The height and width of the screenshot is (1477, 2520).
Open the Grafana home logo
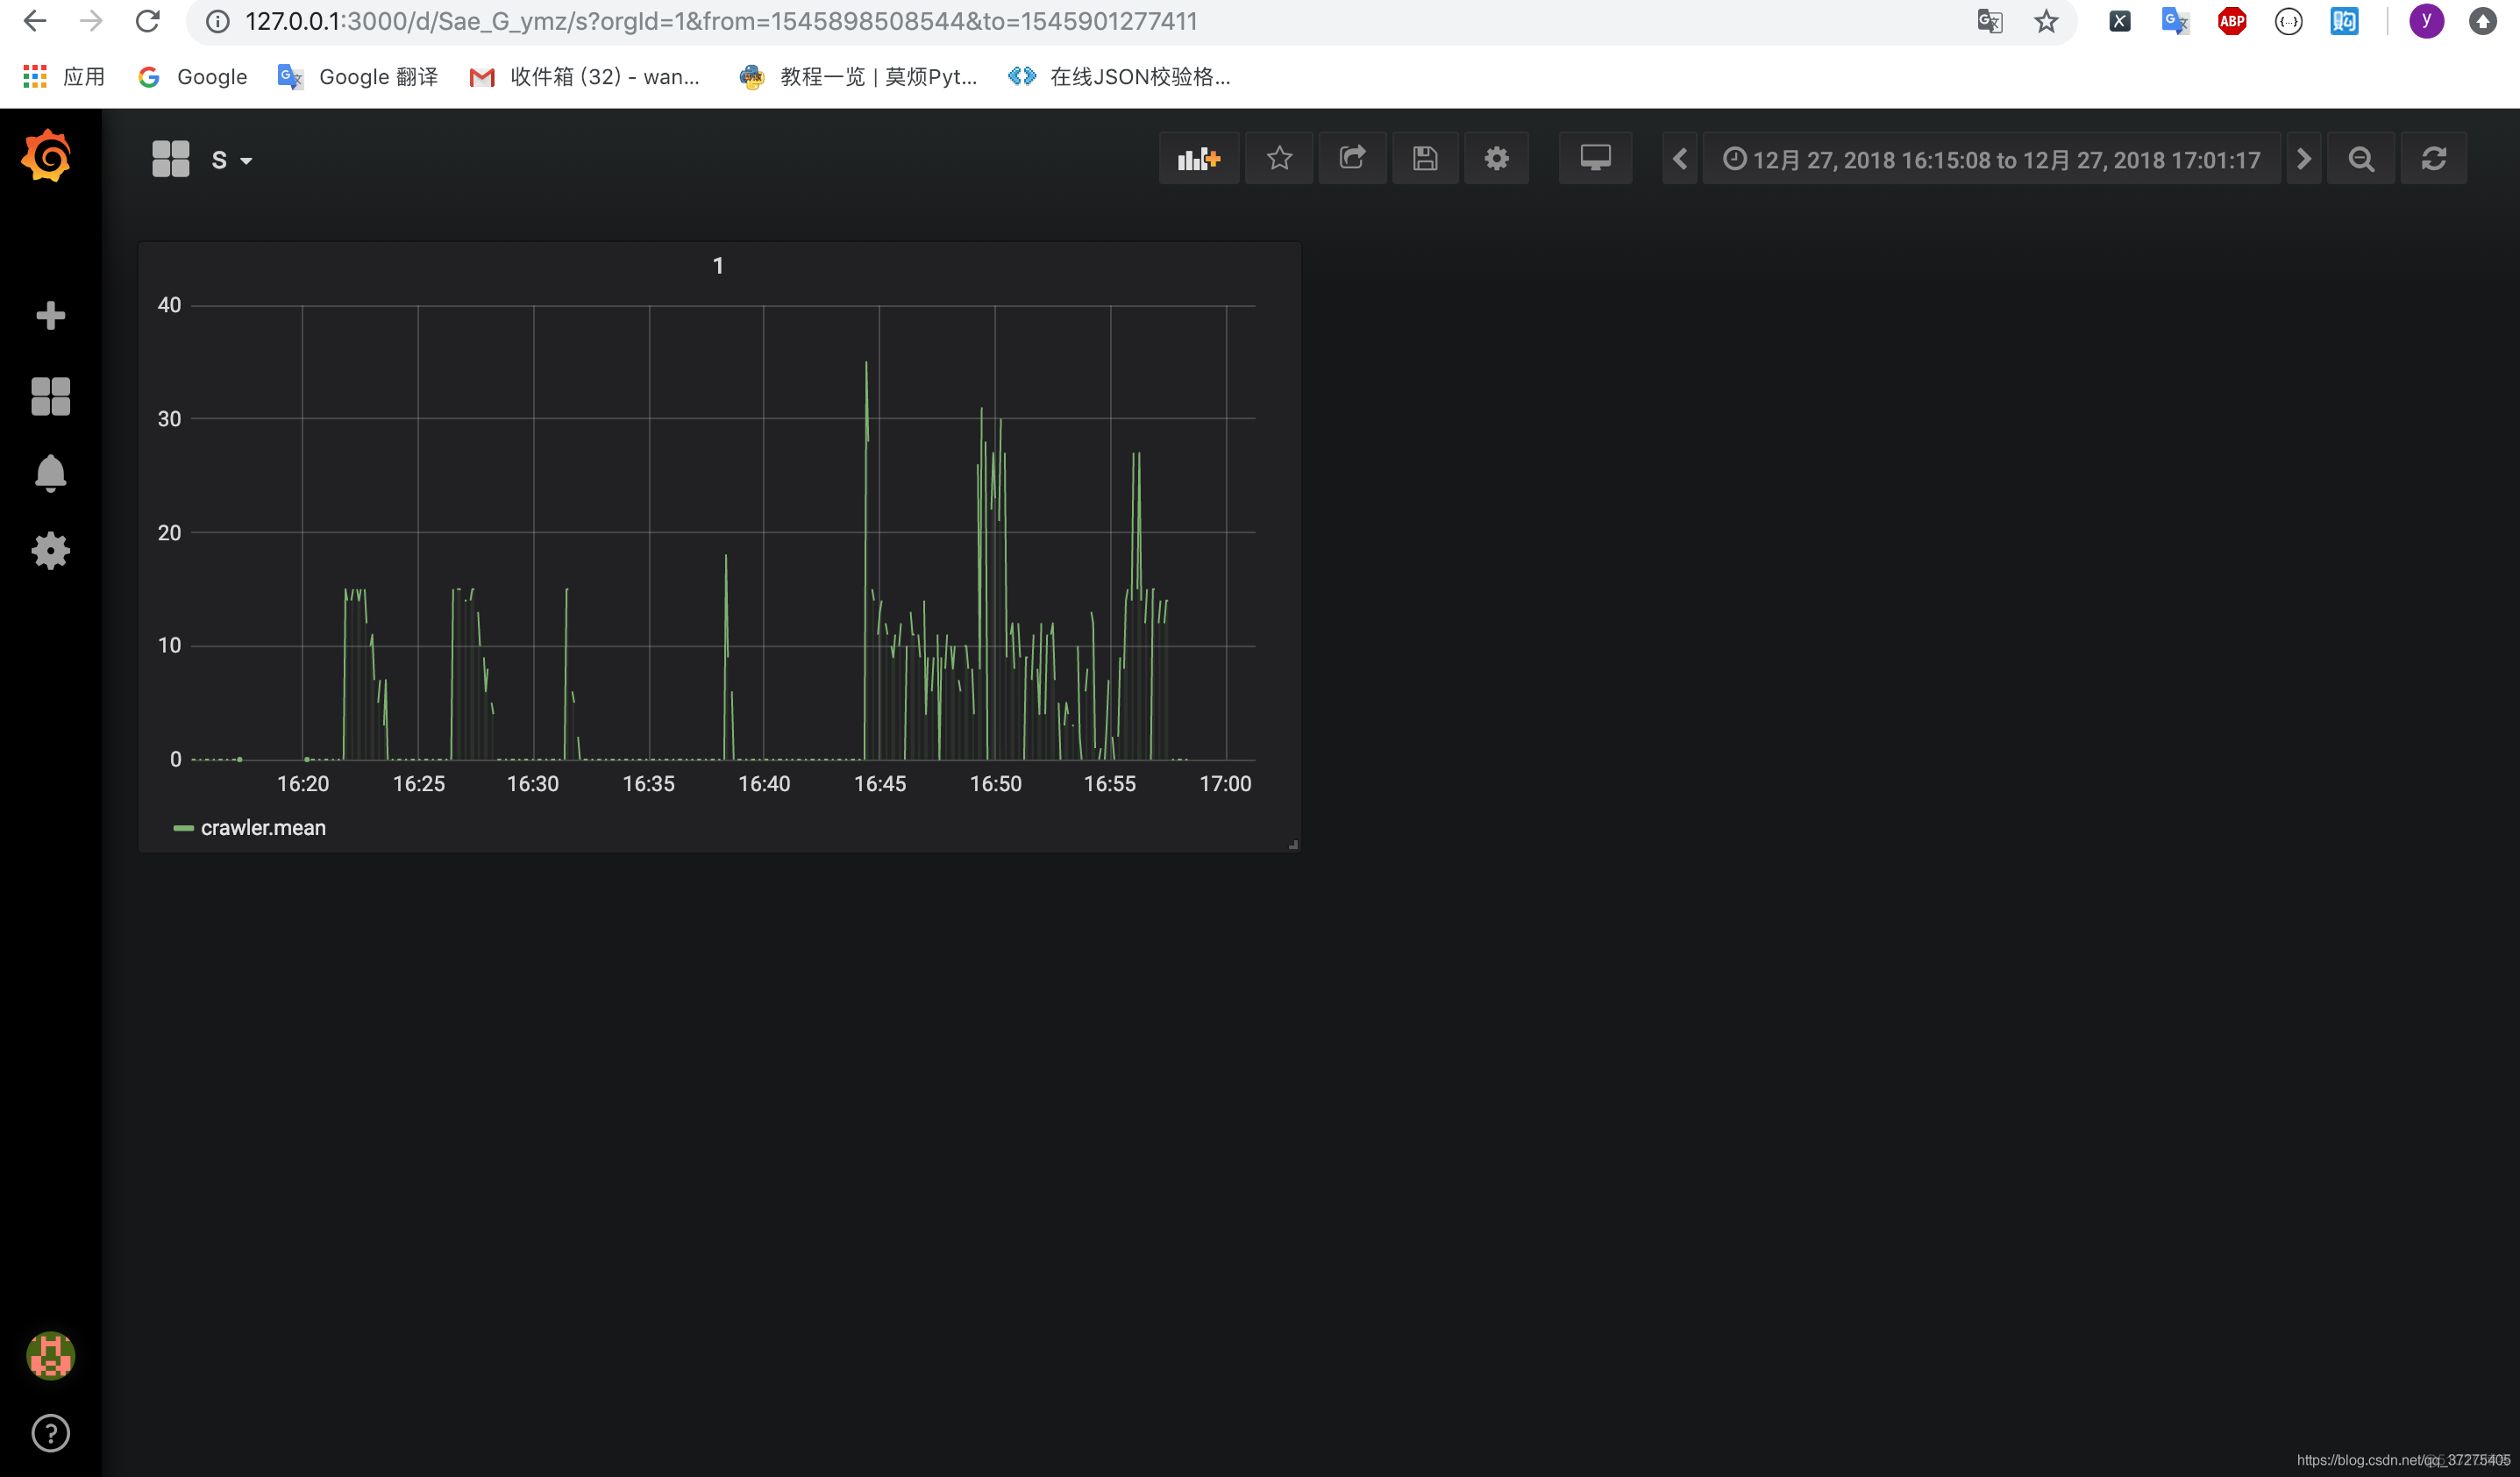[47, 157]
